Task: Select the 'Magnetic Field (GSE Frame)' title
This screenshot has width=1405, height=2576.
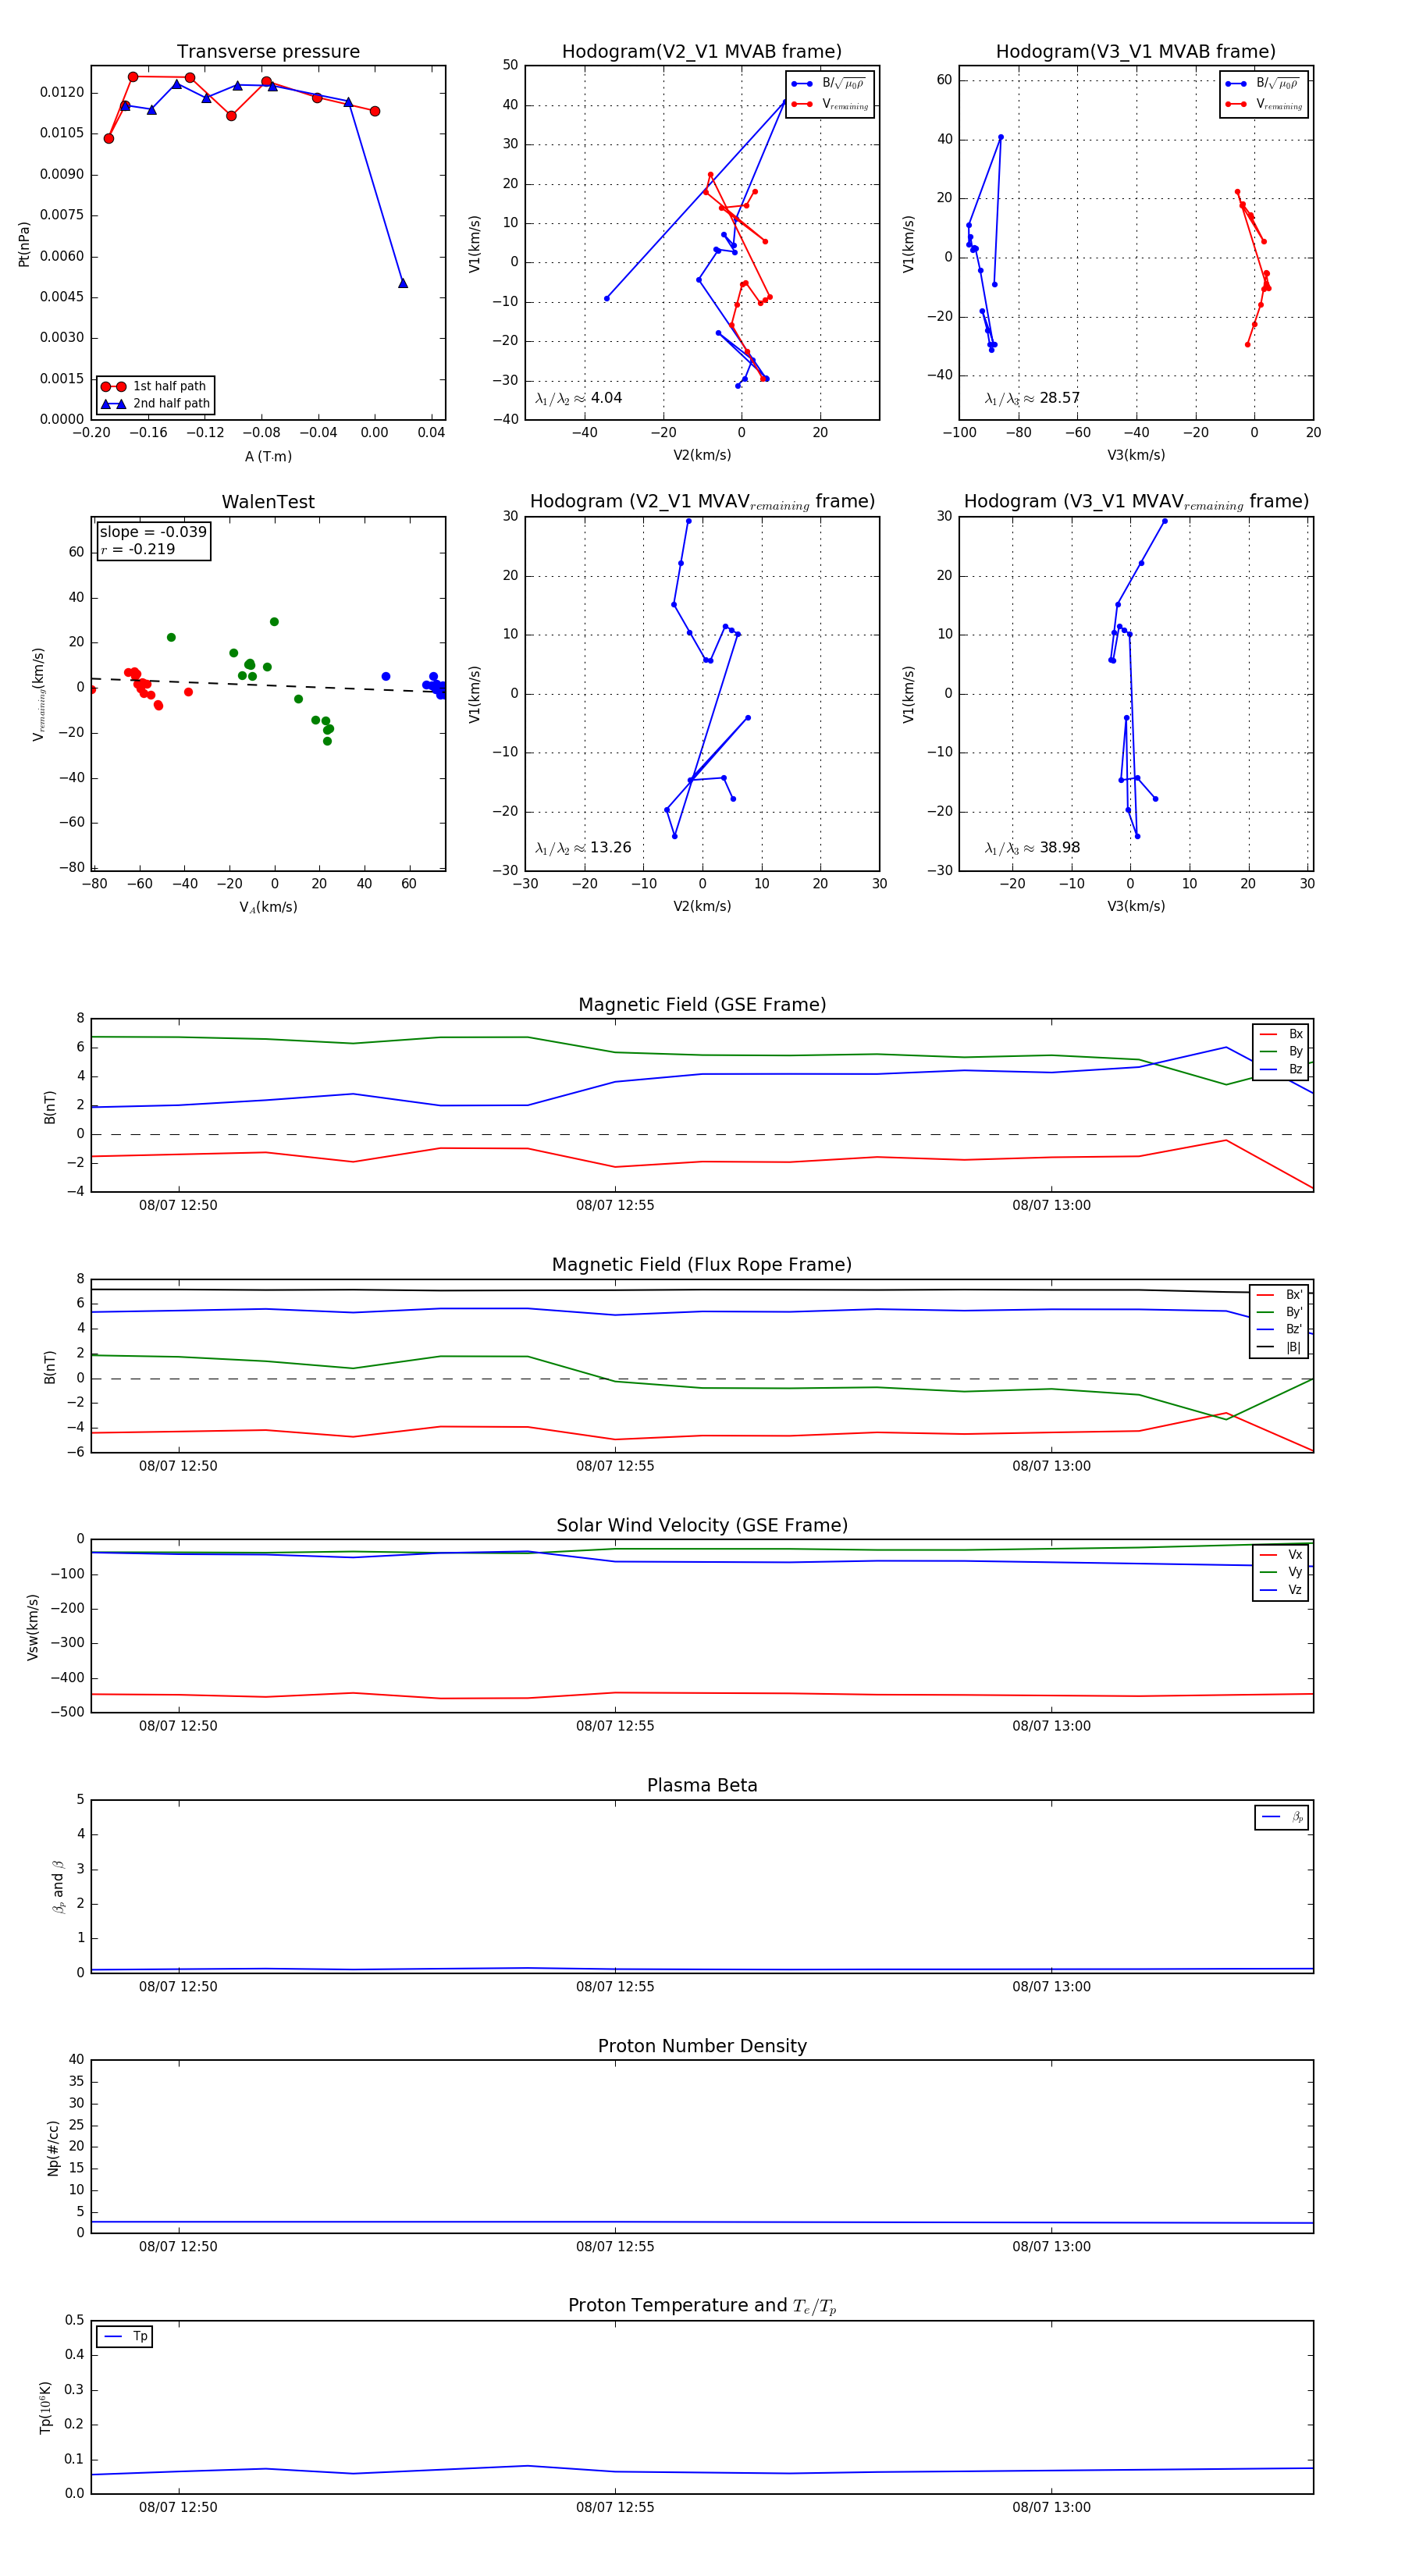Action: pyautogui.click(x=702, y=1005)
